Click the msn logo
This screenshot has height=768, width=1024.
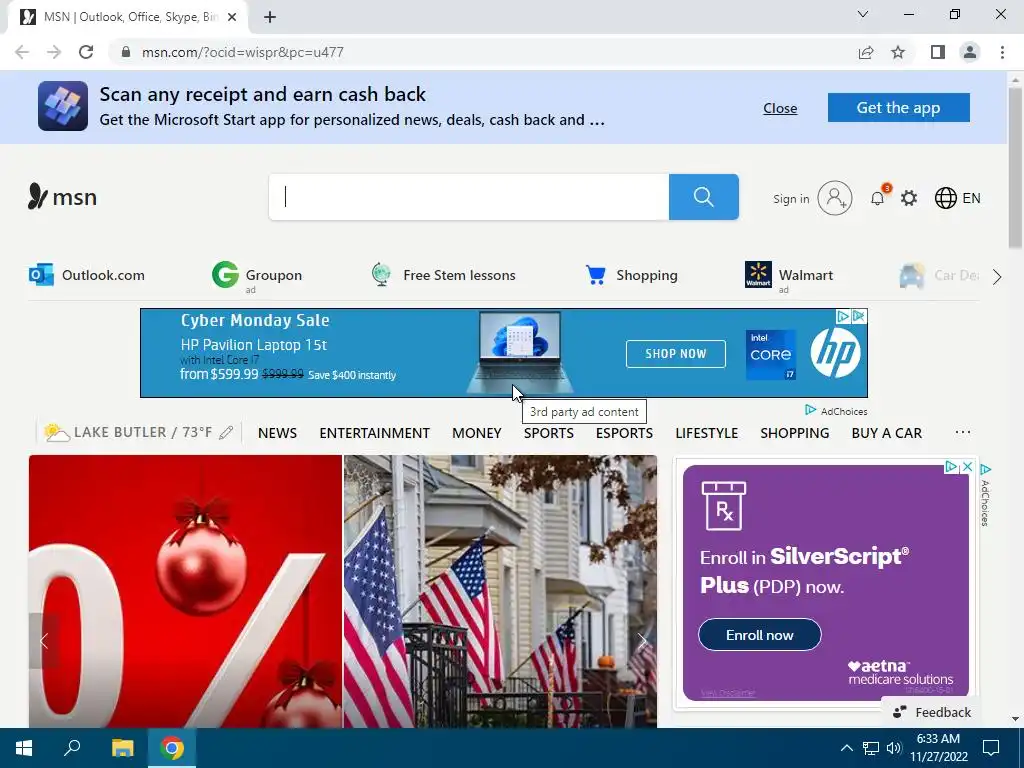pyautogui.click(x=62, y=197)
